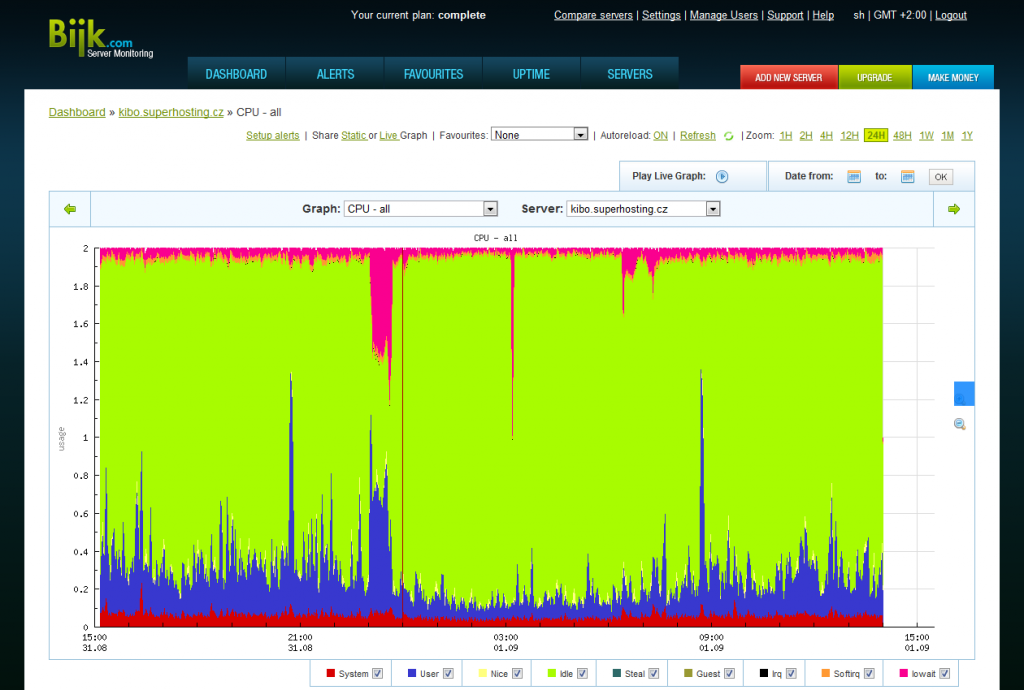Screen dimensions: 1024x690
Task: Set zoom to 4H
Action: (826, 135)
